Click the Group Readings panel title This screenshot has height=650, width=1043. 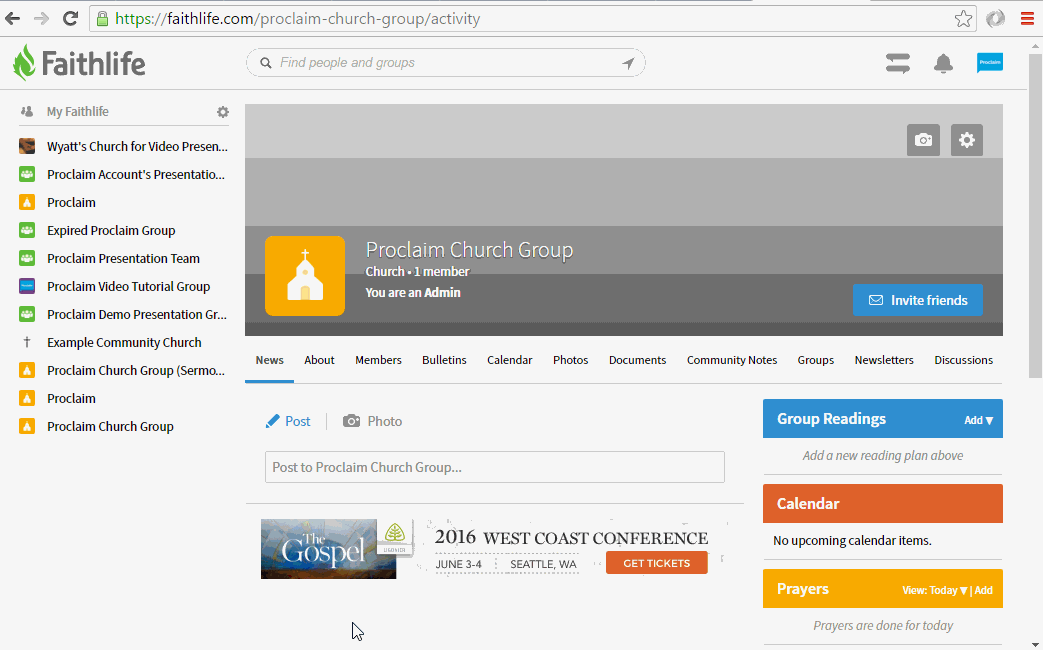coord(831,418)
